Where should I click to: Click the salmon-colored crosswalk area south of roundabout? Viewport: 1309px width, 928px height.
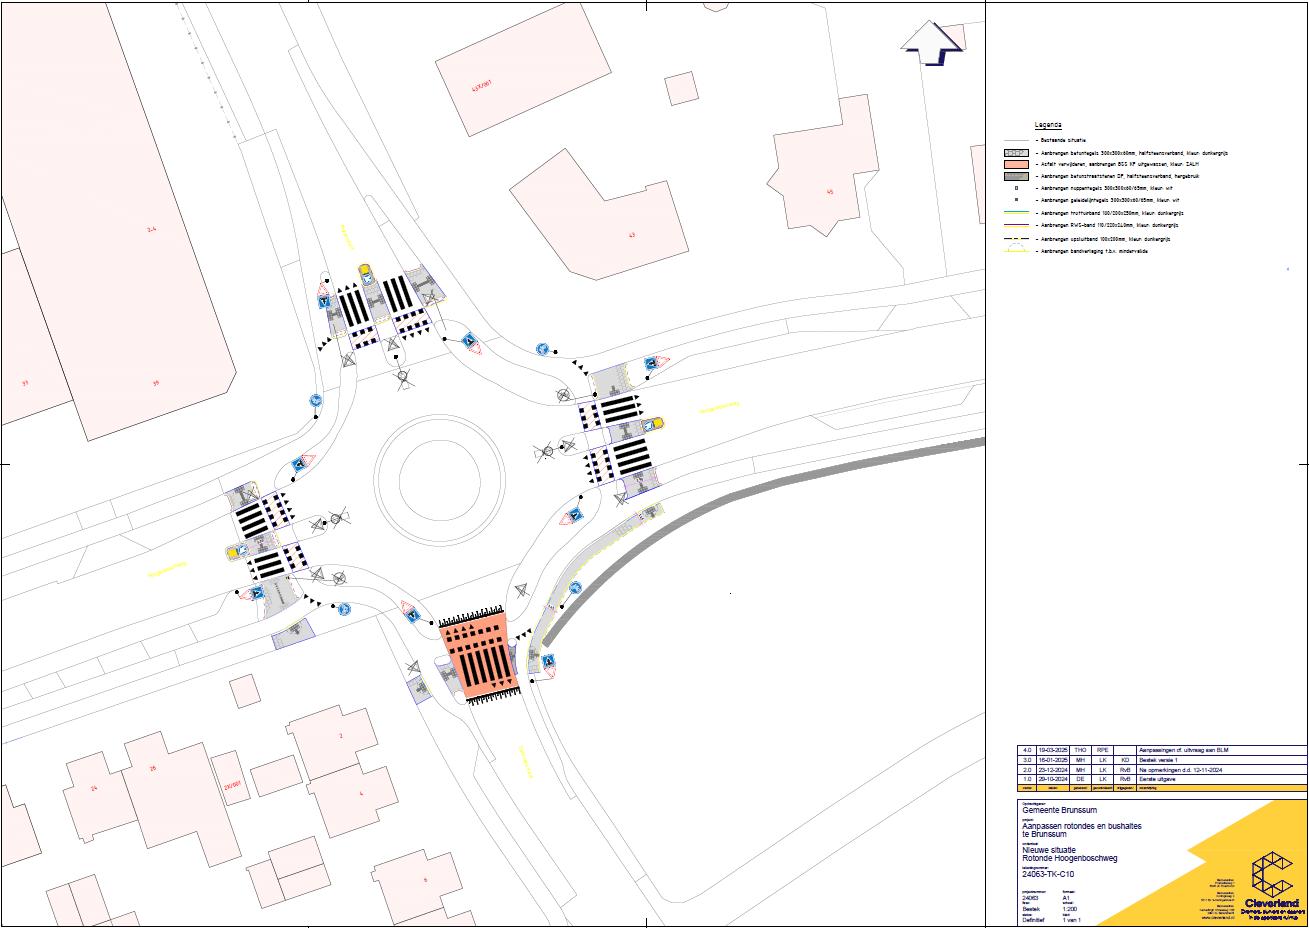[x=478, y=655]
